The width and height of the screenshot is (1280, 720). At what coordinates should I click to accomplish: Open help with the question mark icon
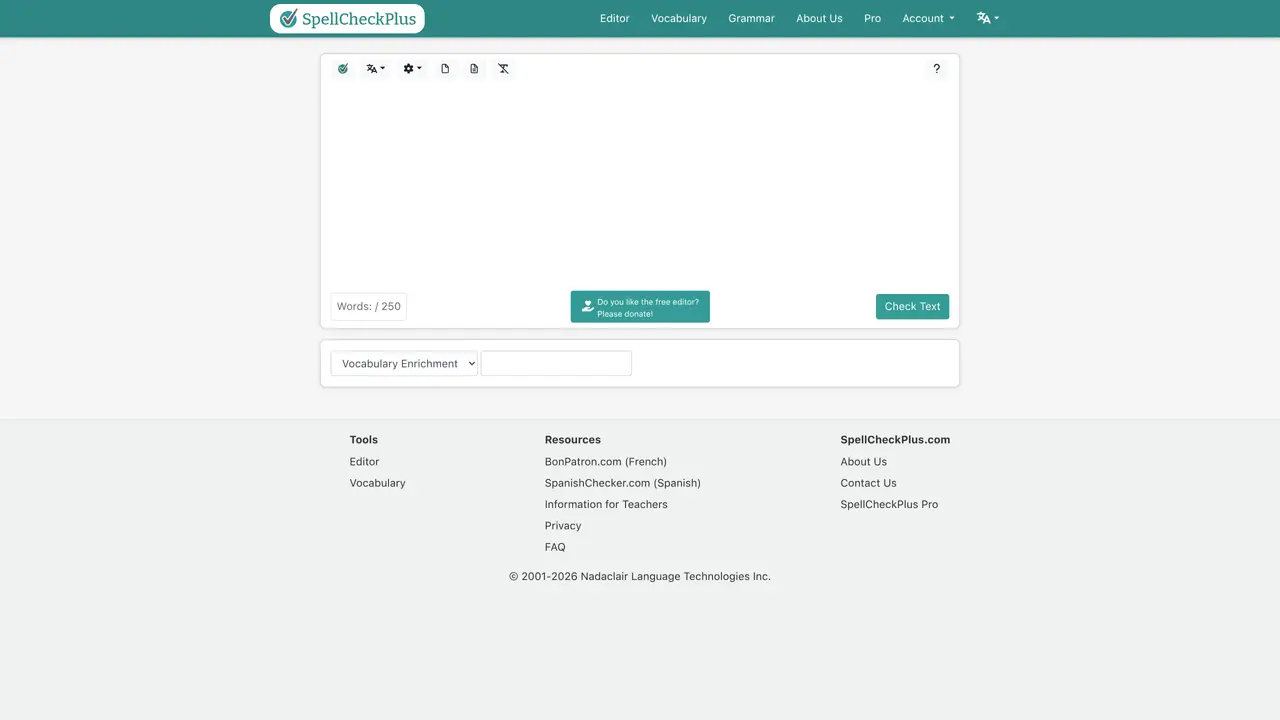pyautogui.click(x=936, y=69)
